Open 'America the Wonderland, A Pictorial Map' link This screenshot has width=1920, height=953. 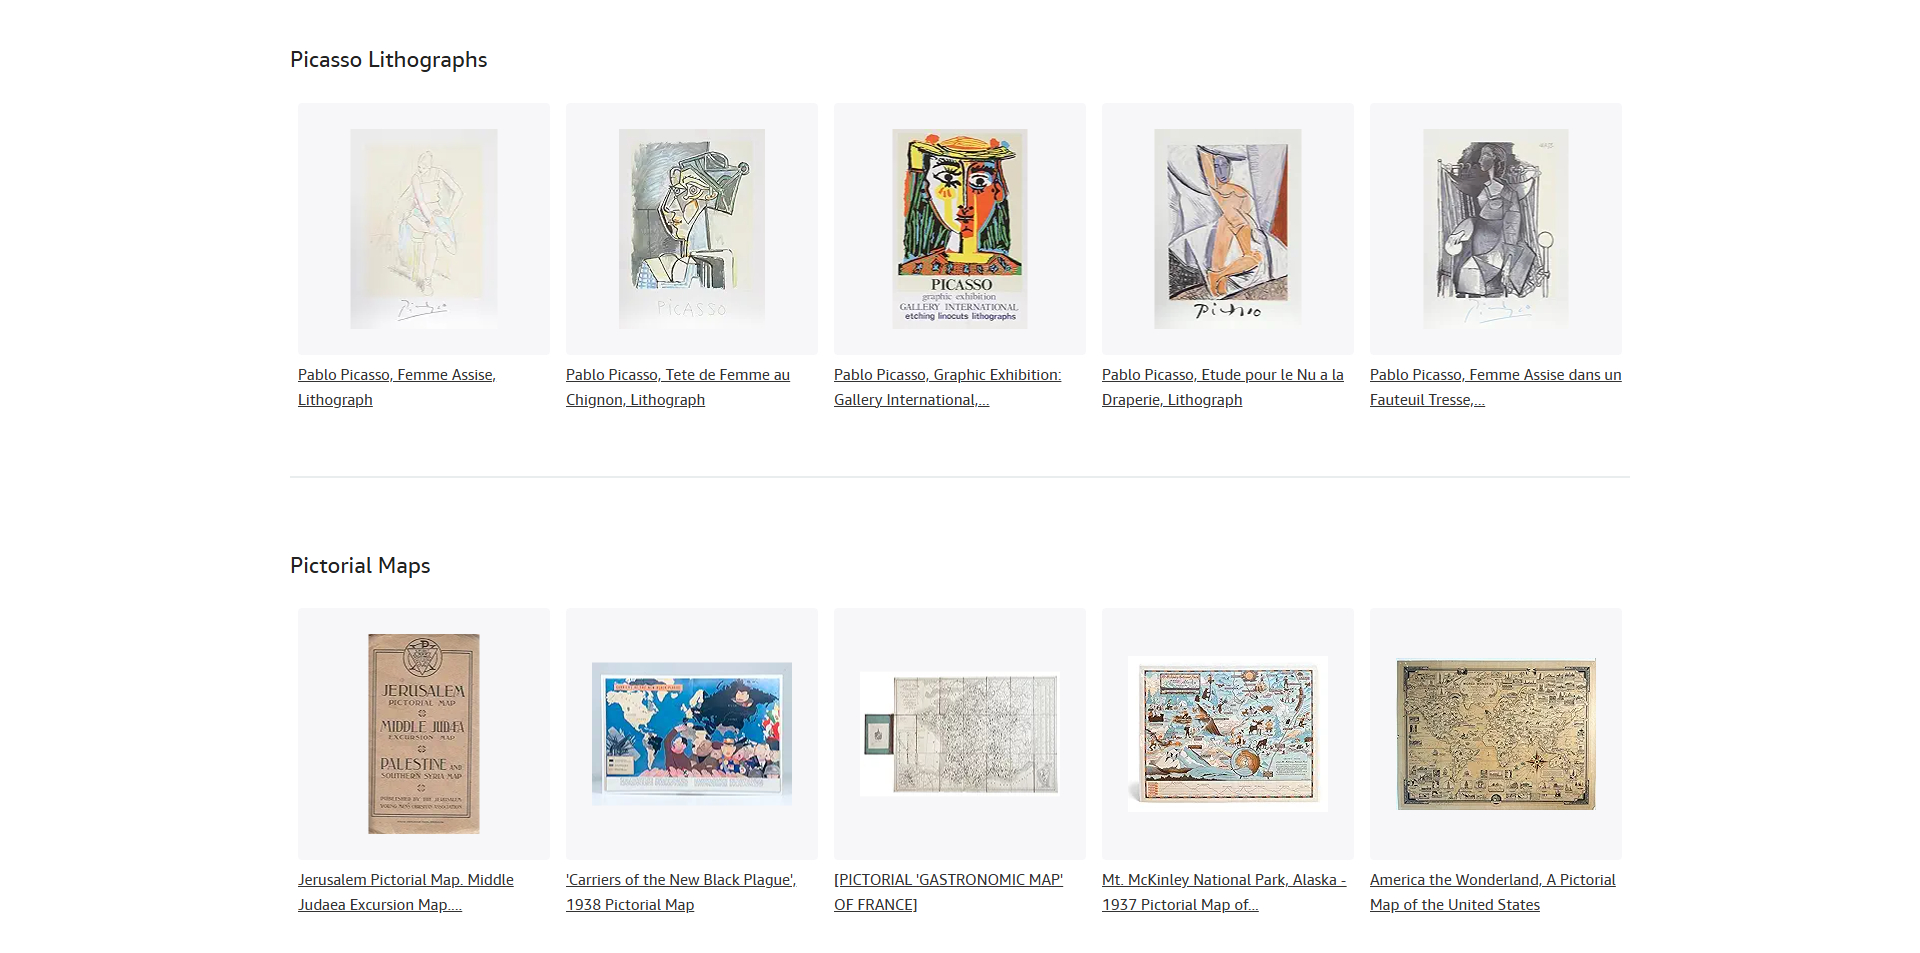[x=1493, y=892]
